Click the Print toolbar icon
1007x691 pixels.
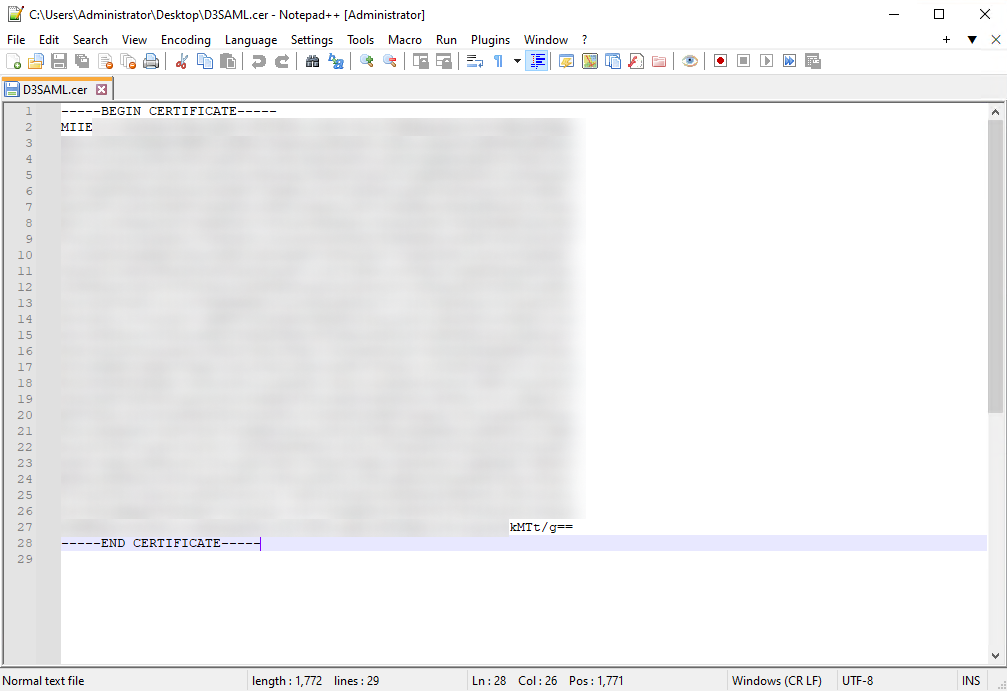[x=150, y=61]
